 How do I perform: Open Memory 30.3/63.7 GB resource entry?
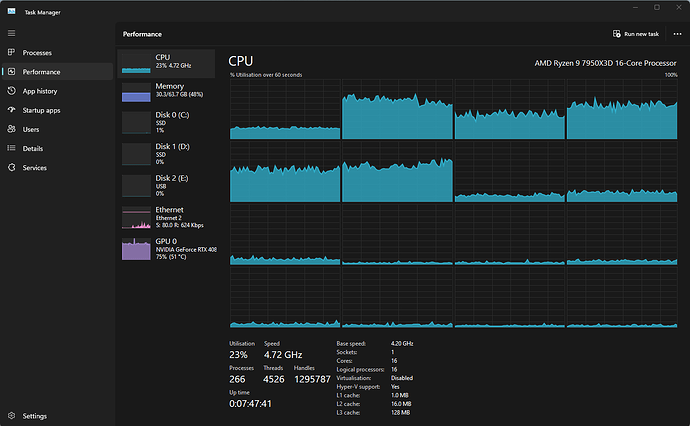[x=166, y=92]
